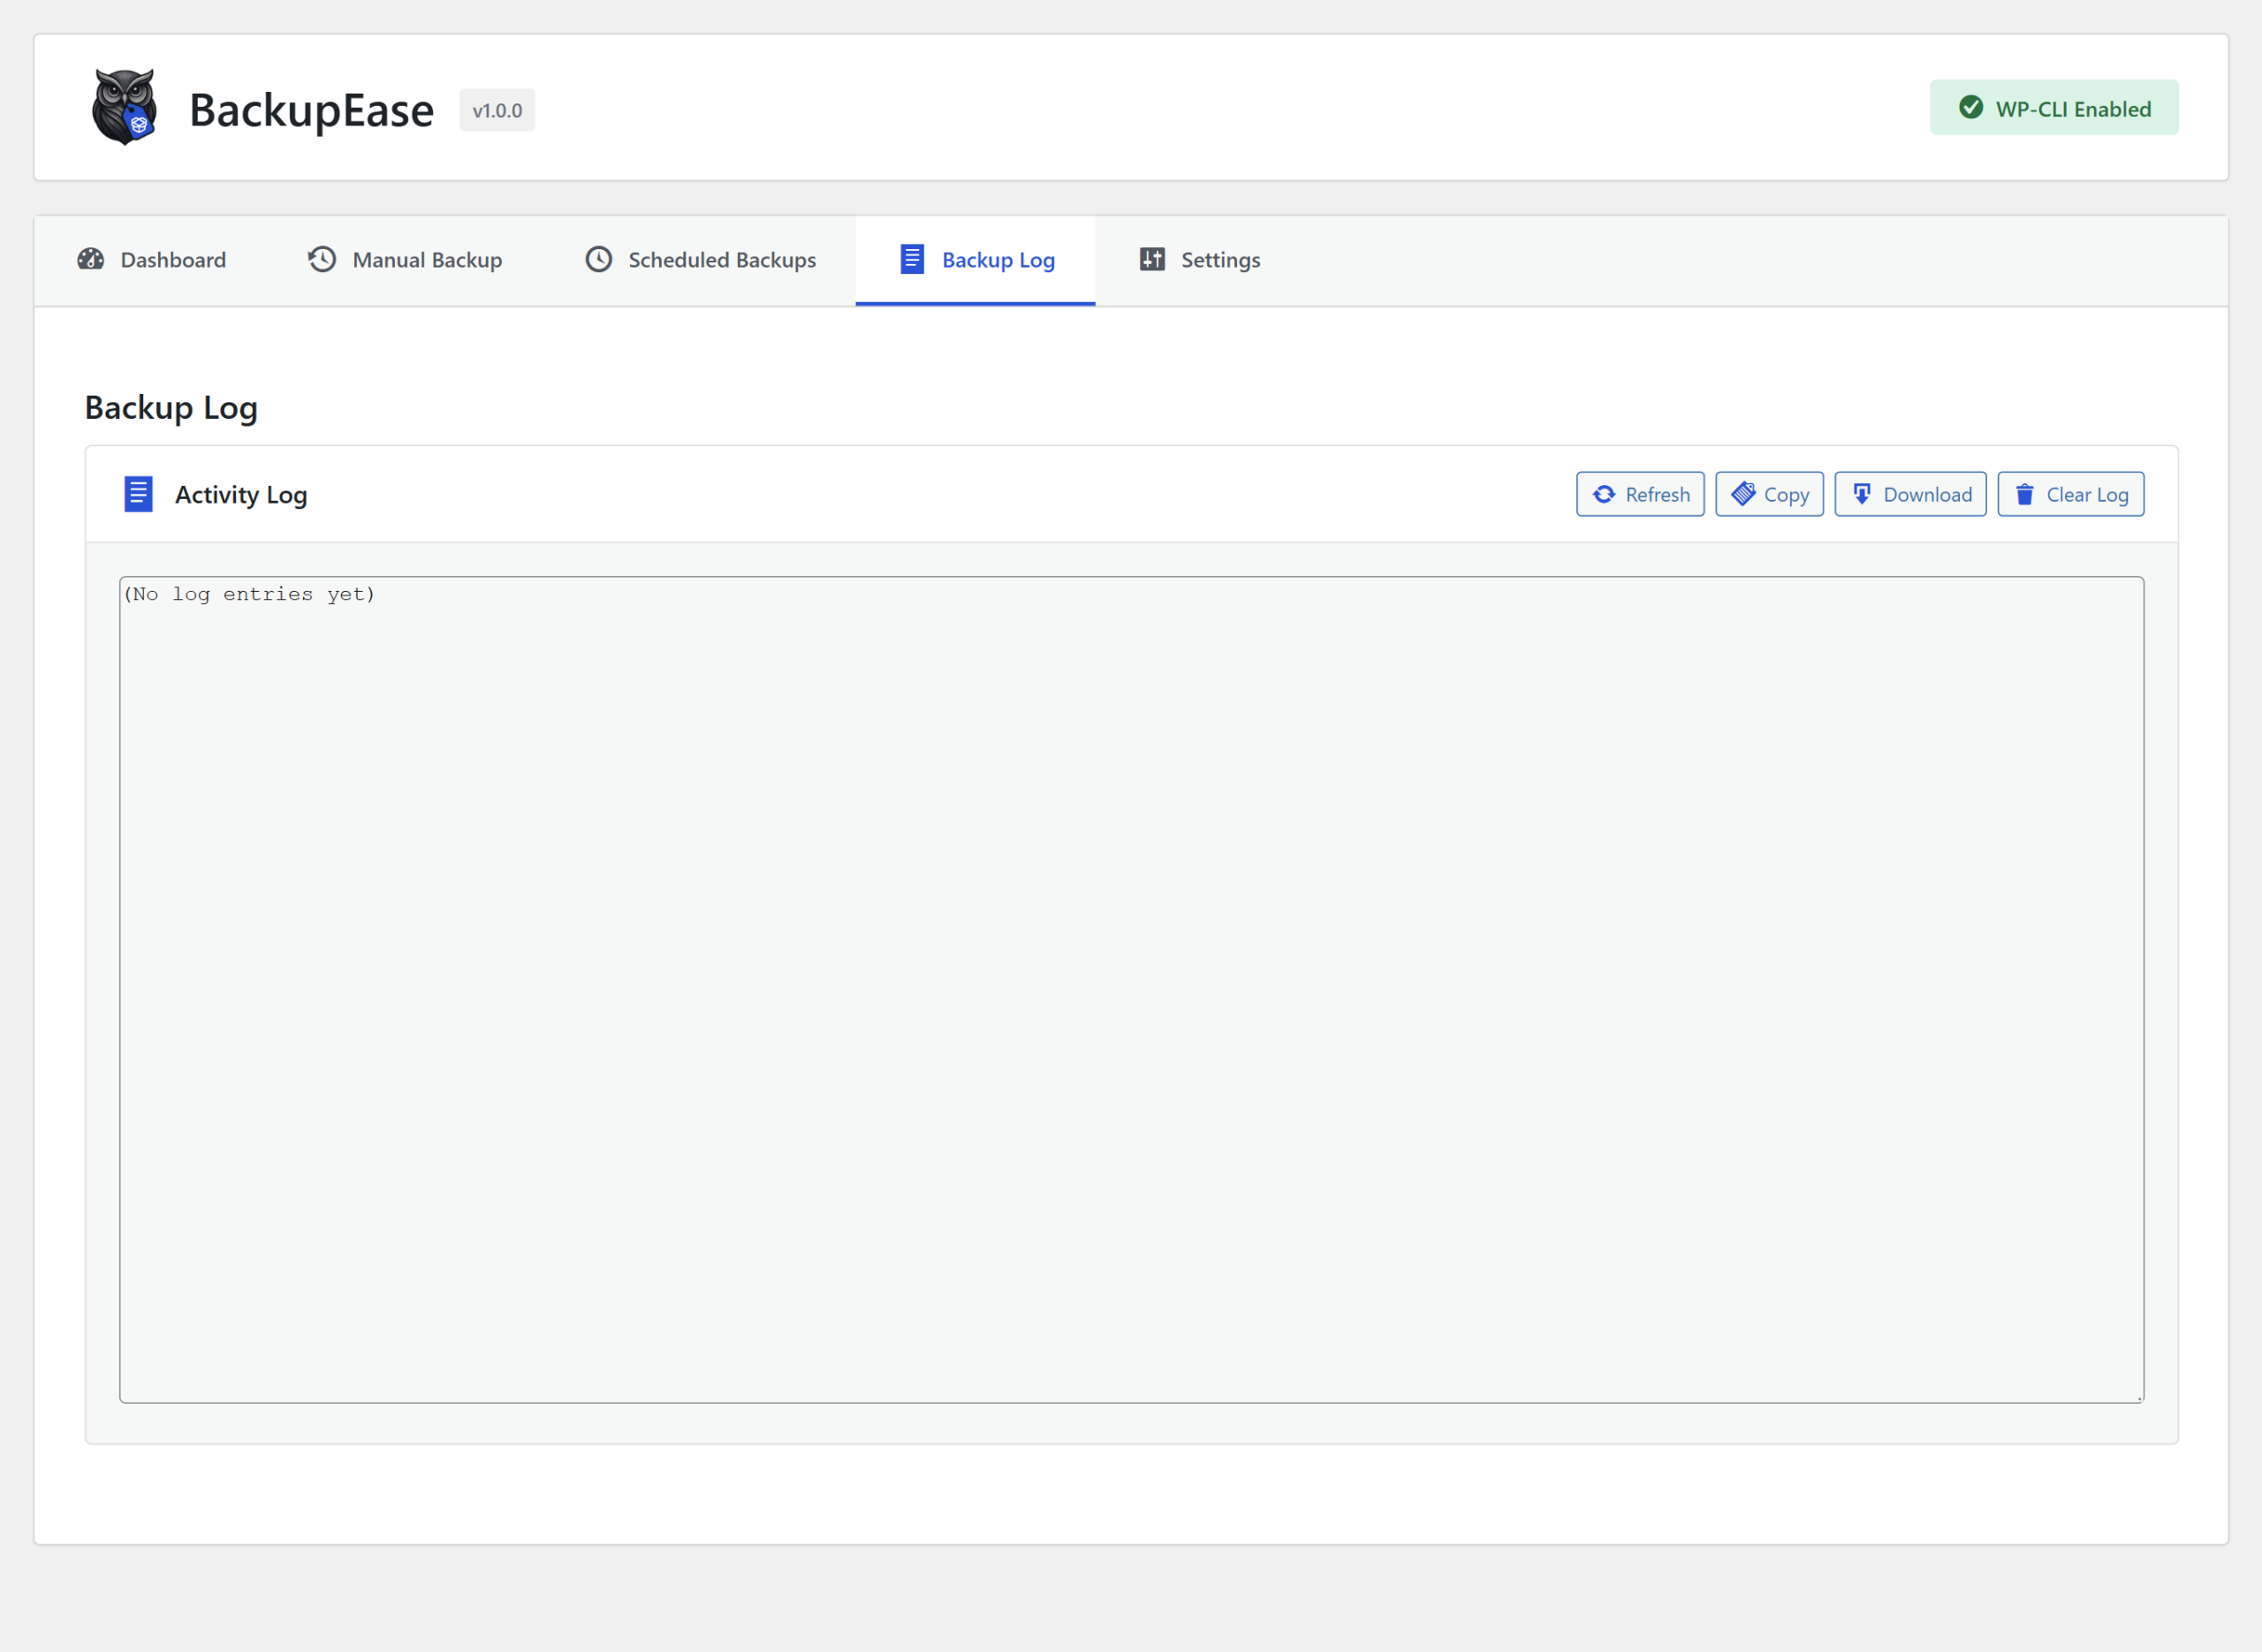Screen dimensions: 2262x1652
Task: Download the activity log file
Action: [x=1910, y=495]
